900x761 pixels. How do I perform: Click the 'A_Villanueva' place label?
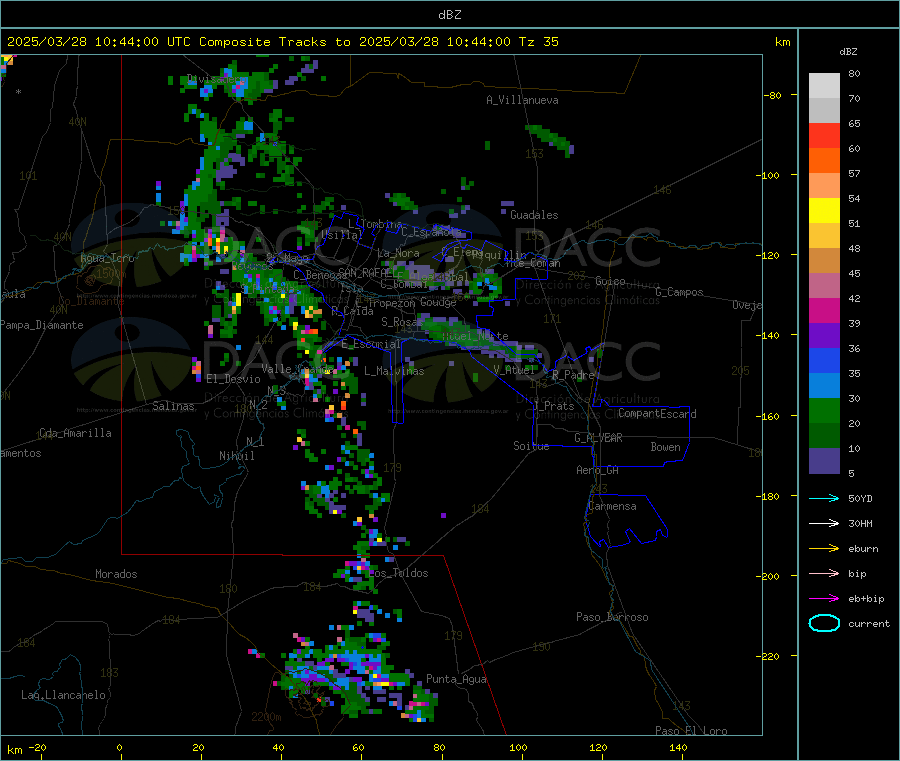pos(522,100)
